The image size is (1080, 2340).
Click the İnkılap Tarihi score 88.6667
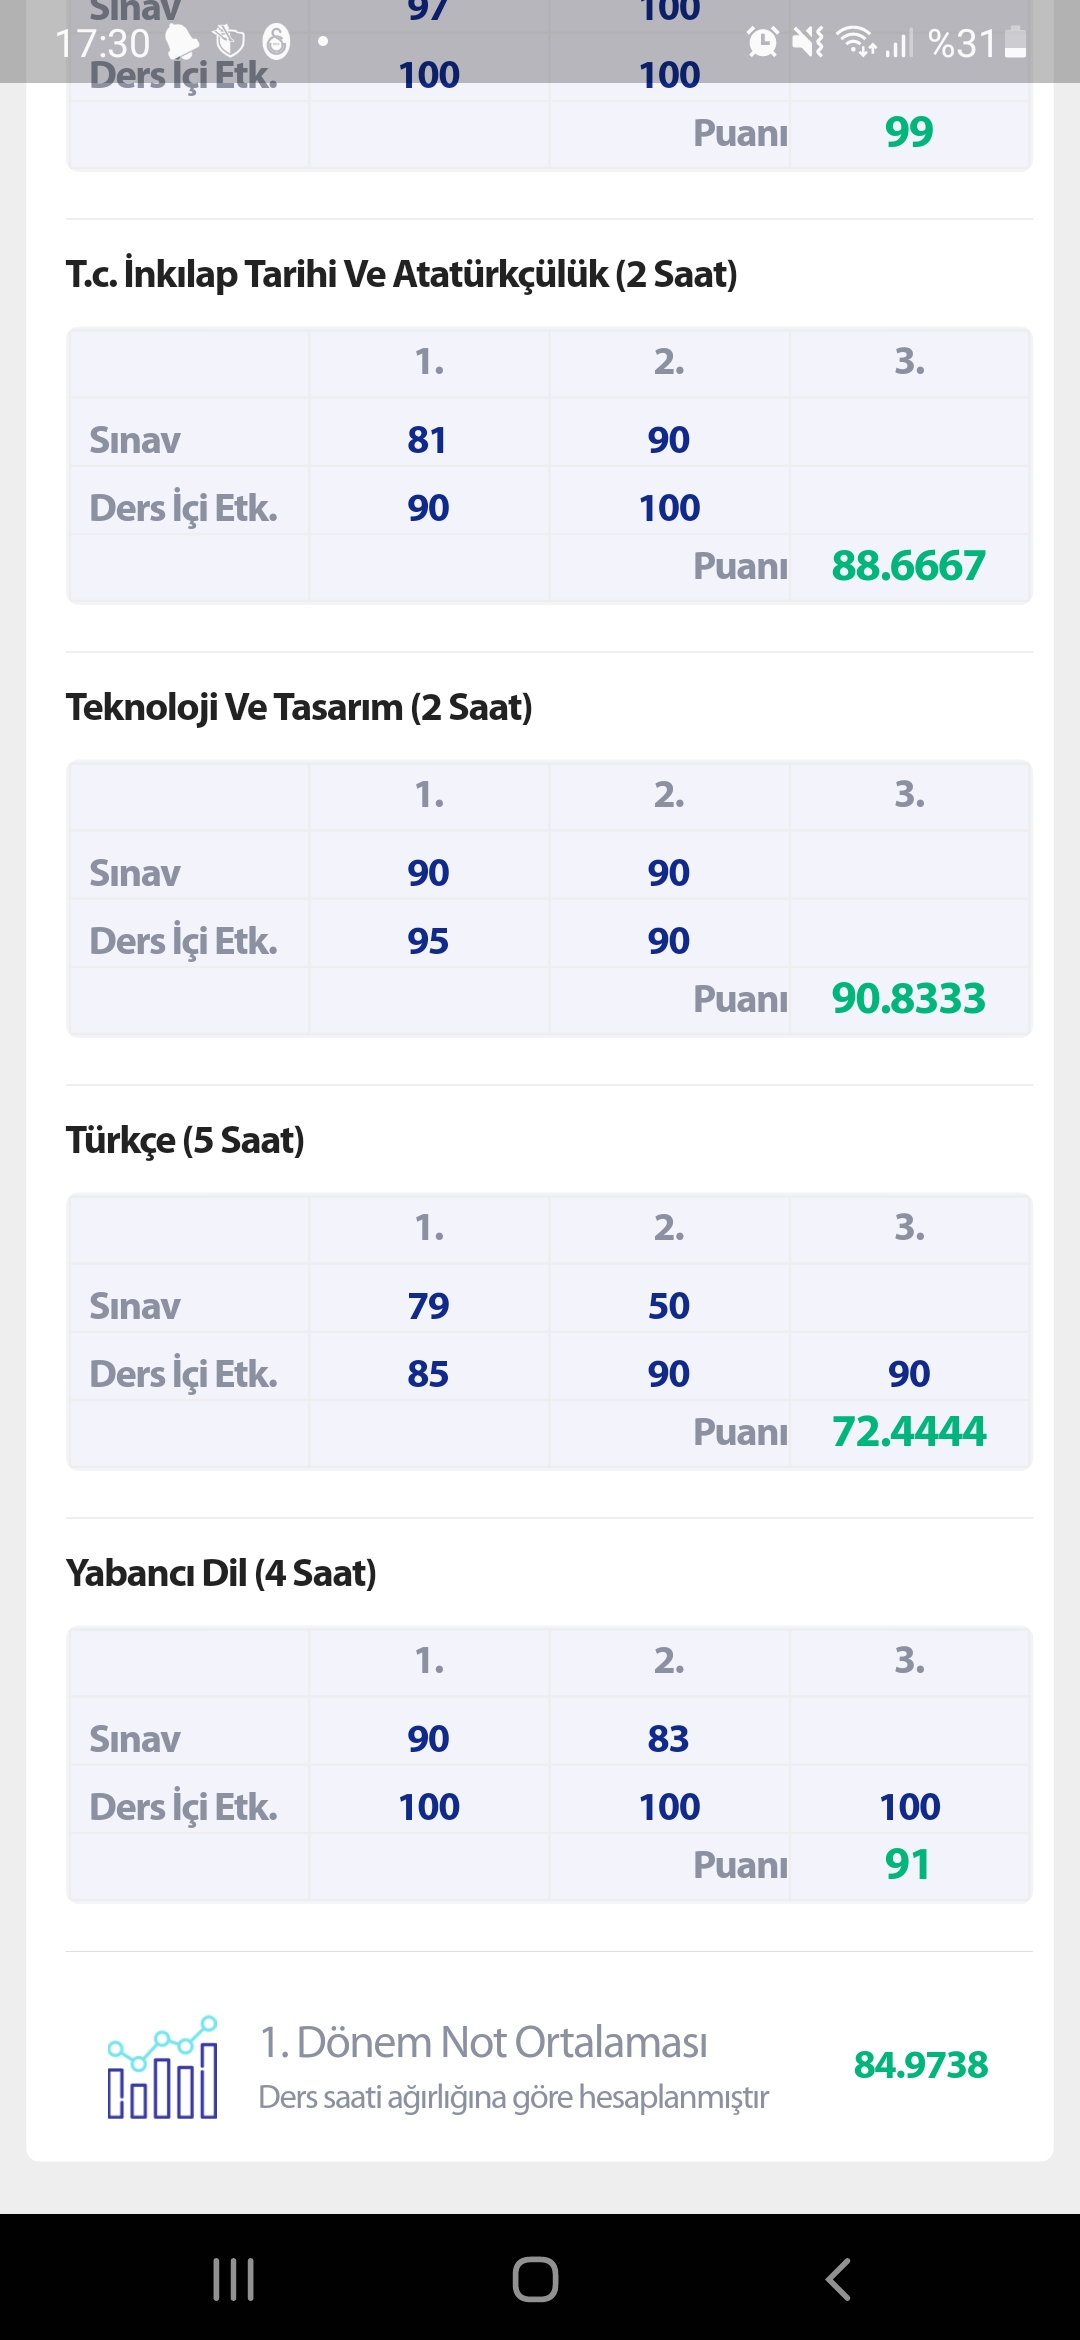(908, 565)
